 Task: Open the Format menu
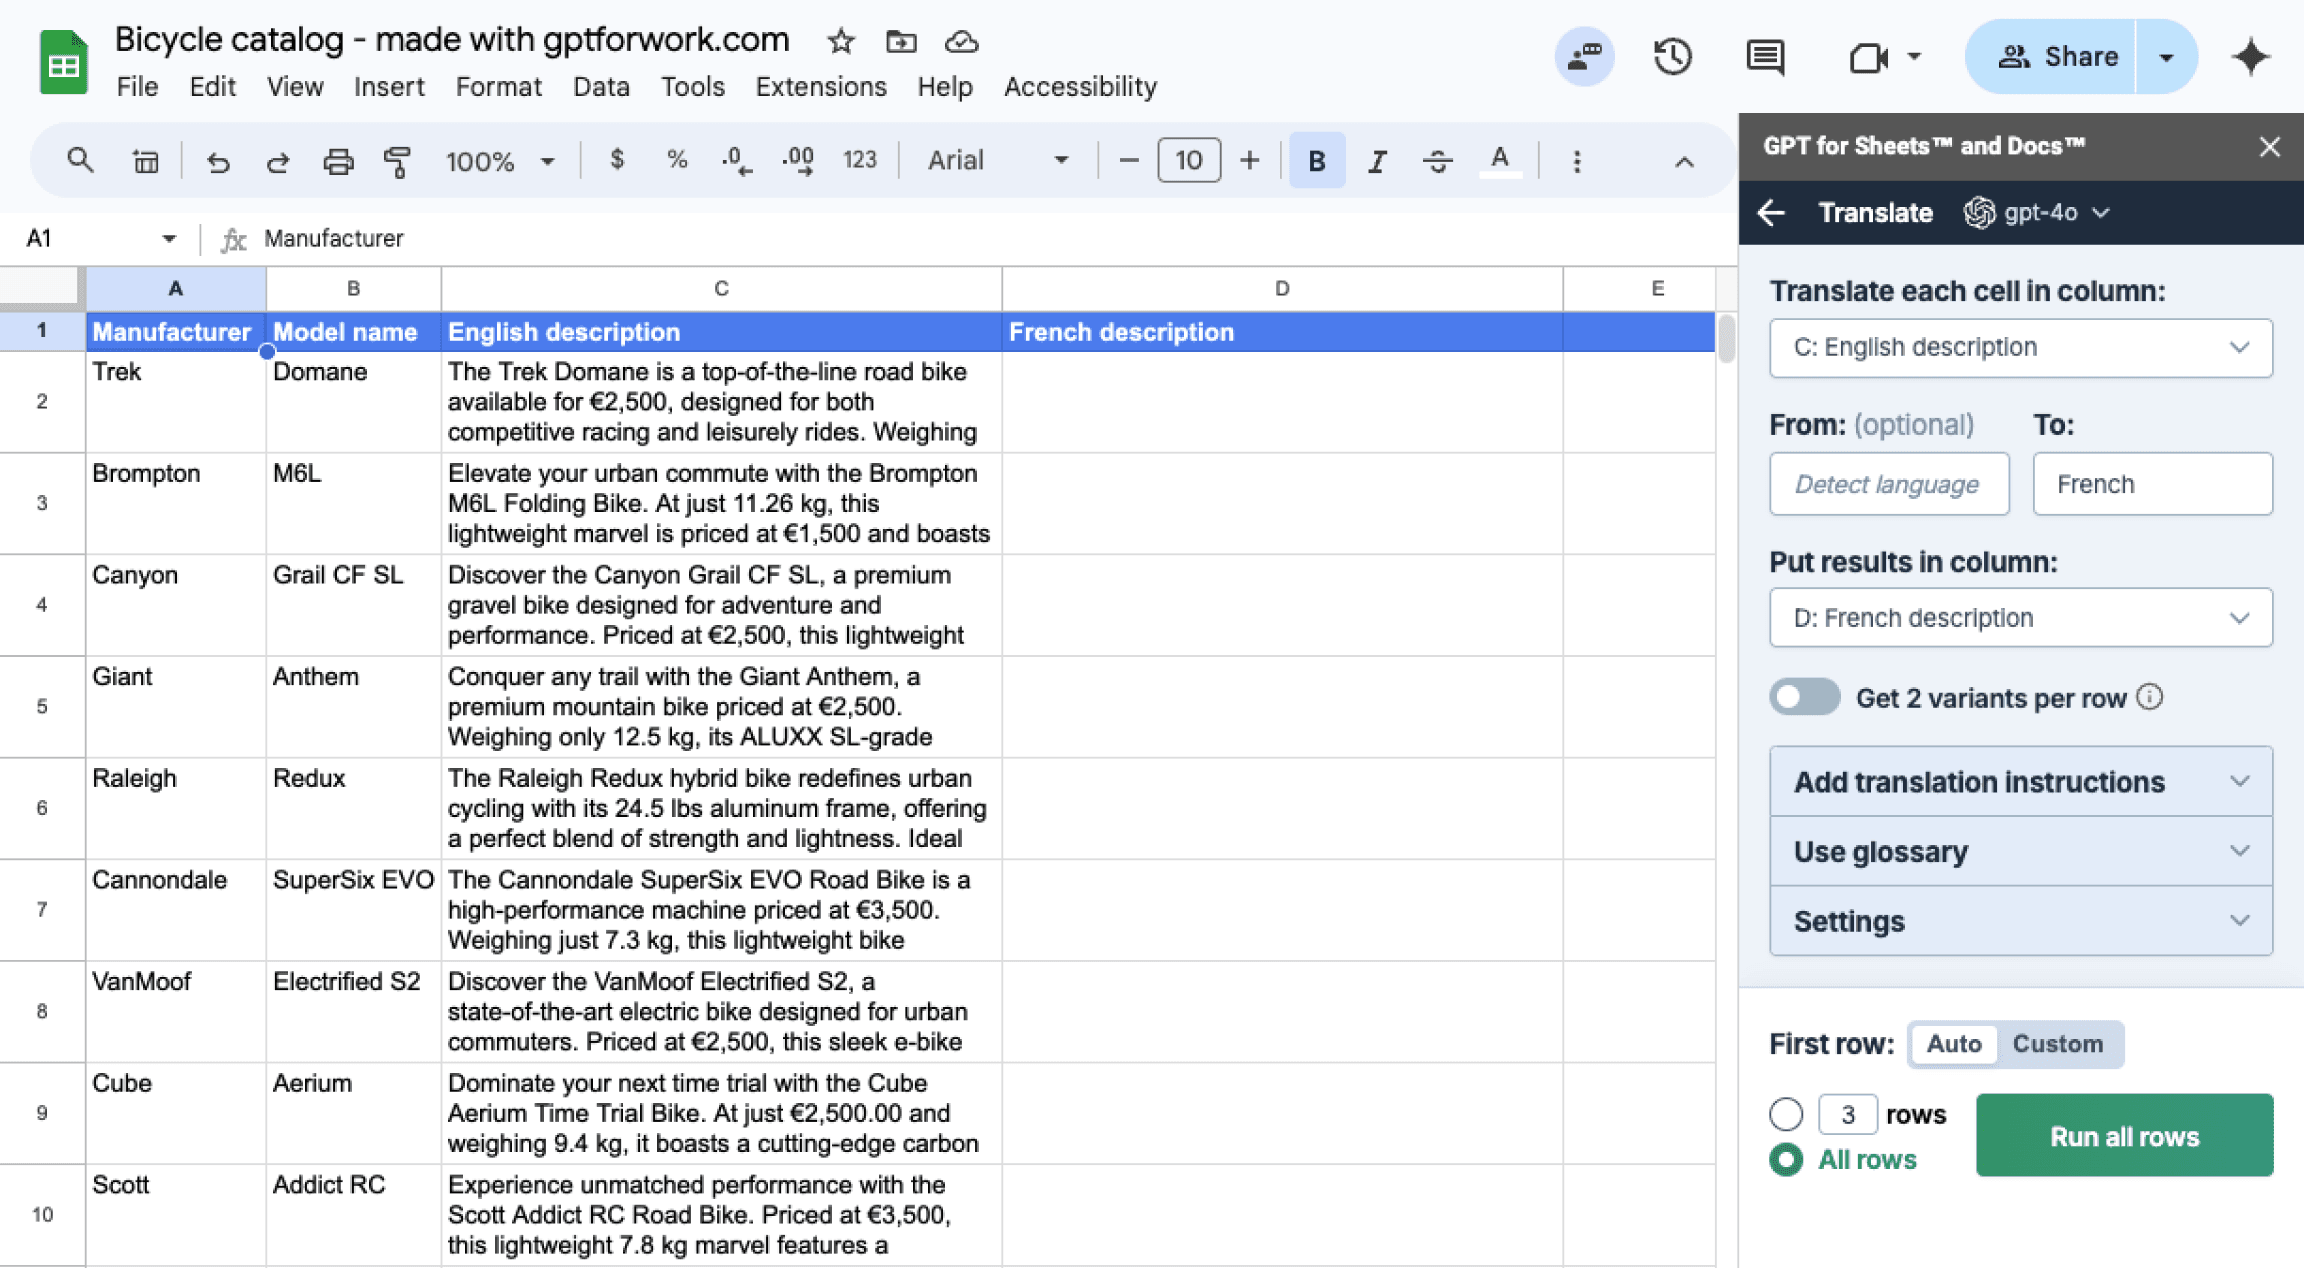pyautogui.click(x=498, y=87)
